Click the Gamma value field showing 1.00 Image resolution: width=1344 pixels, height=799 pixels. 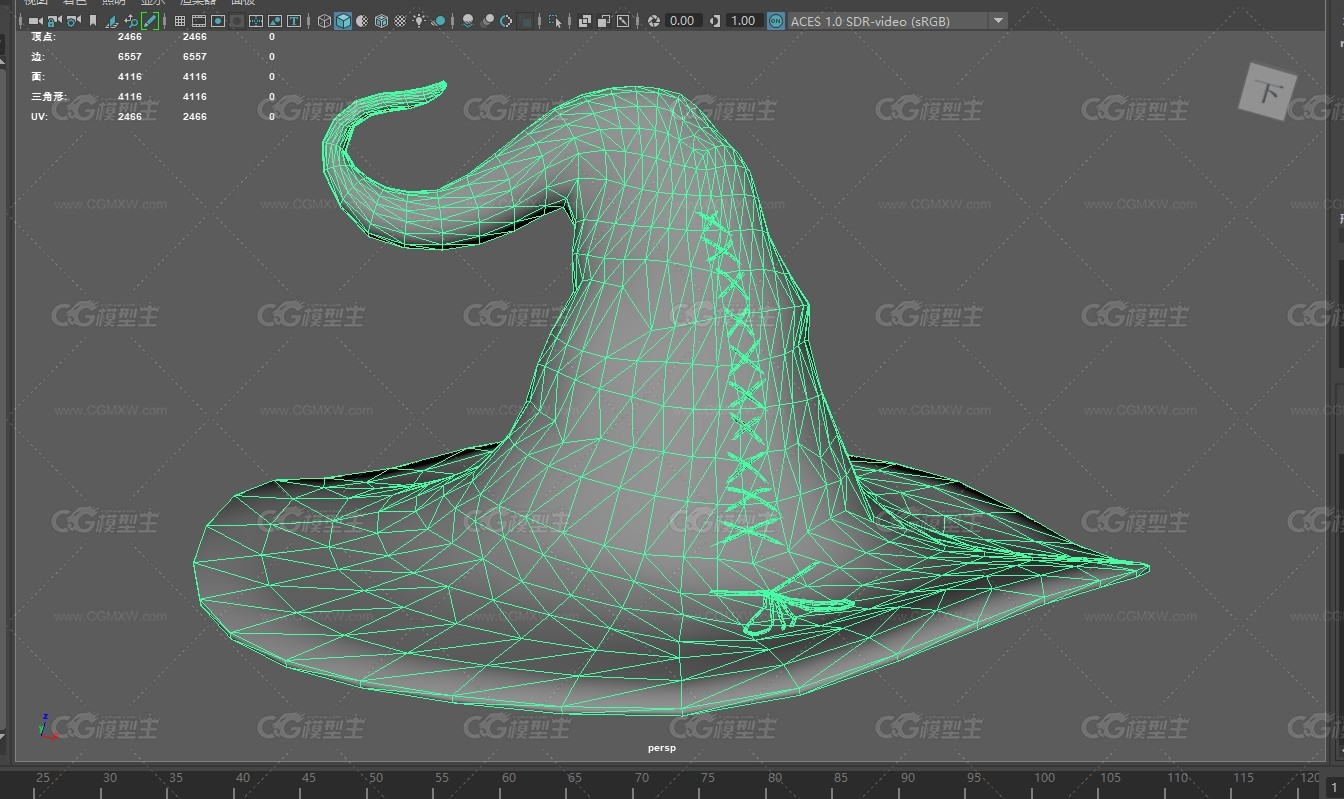pyautogui.click(x=743, y=20)
